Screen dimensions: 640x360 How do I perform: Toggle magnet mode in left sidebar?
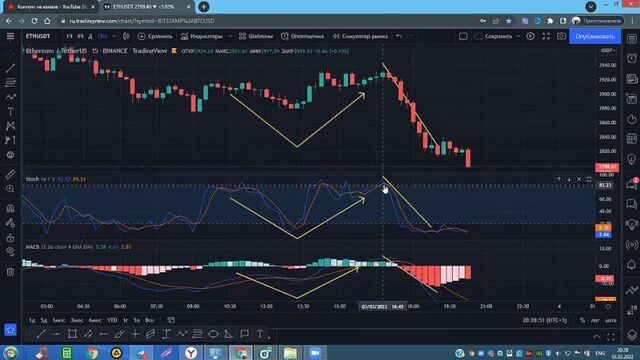pos(10,208)
